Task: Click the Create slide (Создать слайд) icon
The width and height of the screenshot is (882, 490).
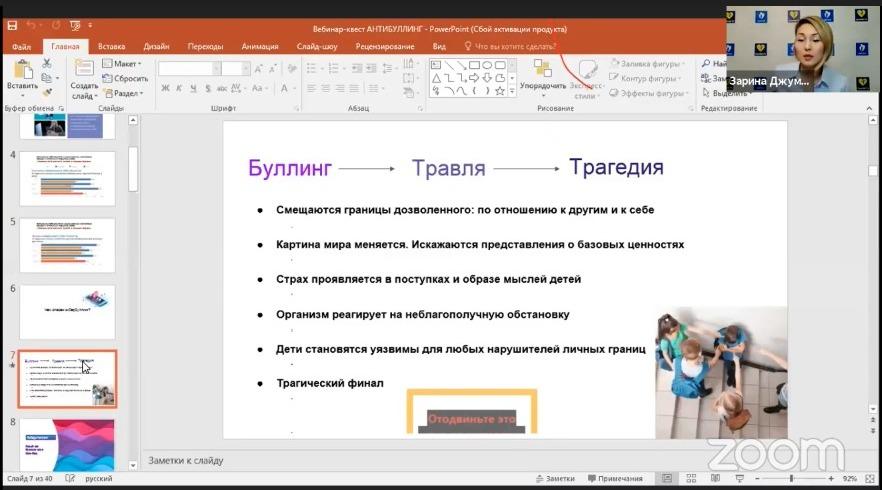Action: tap(84, 75)
